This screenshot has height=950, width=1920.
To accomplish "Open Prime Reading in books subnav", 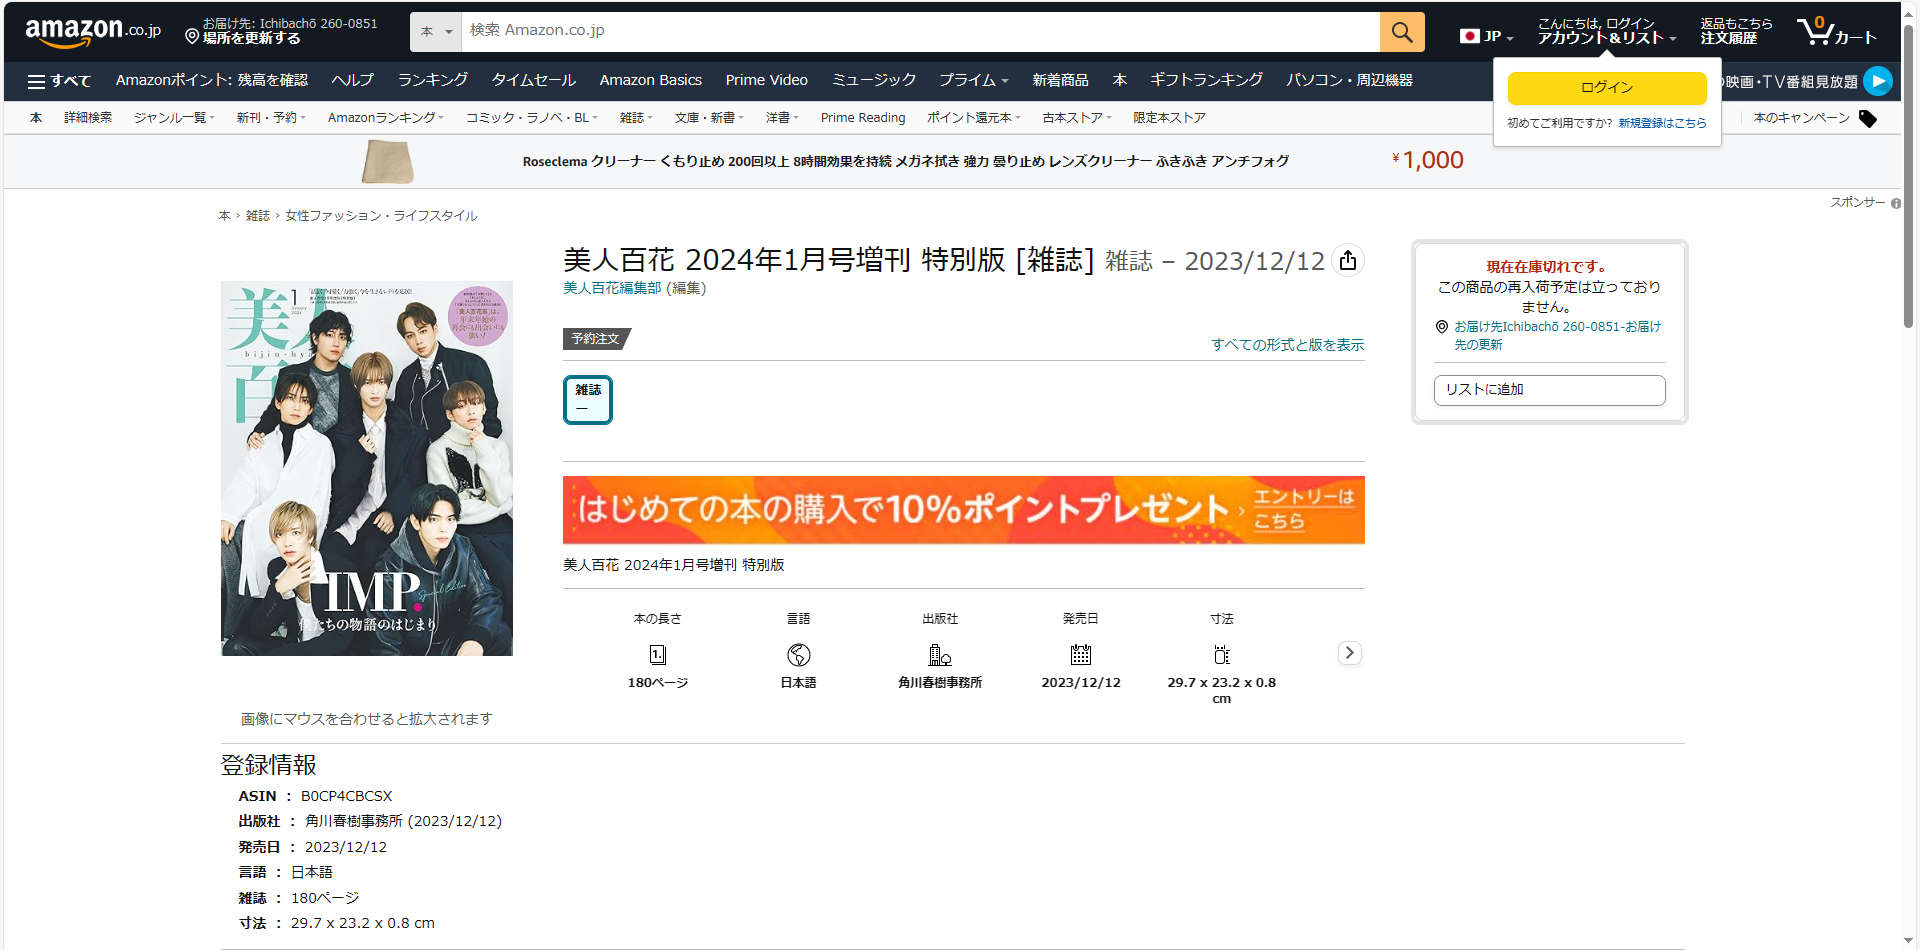I will coord(862,118).
